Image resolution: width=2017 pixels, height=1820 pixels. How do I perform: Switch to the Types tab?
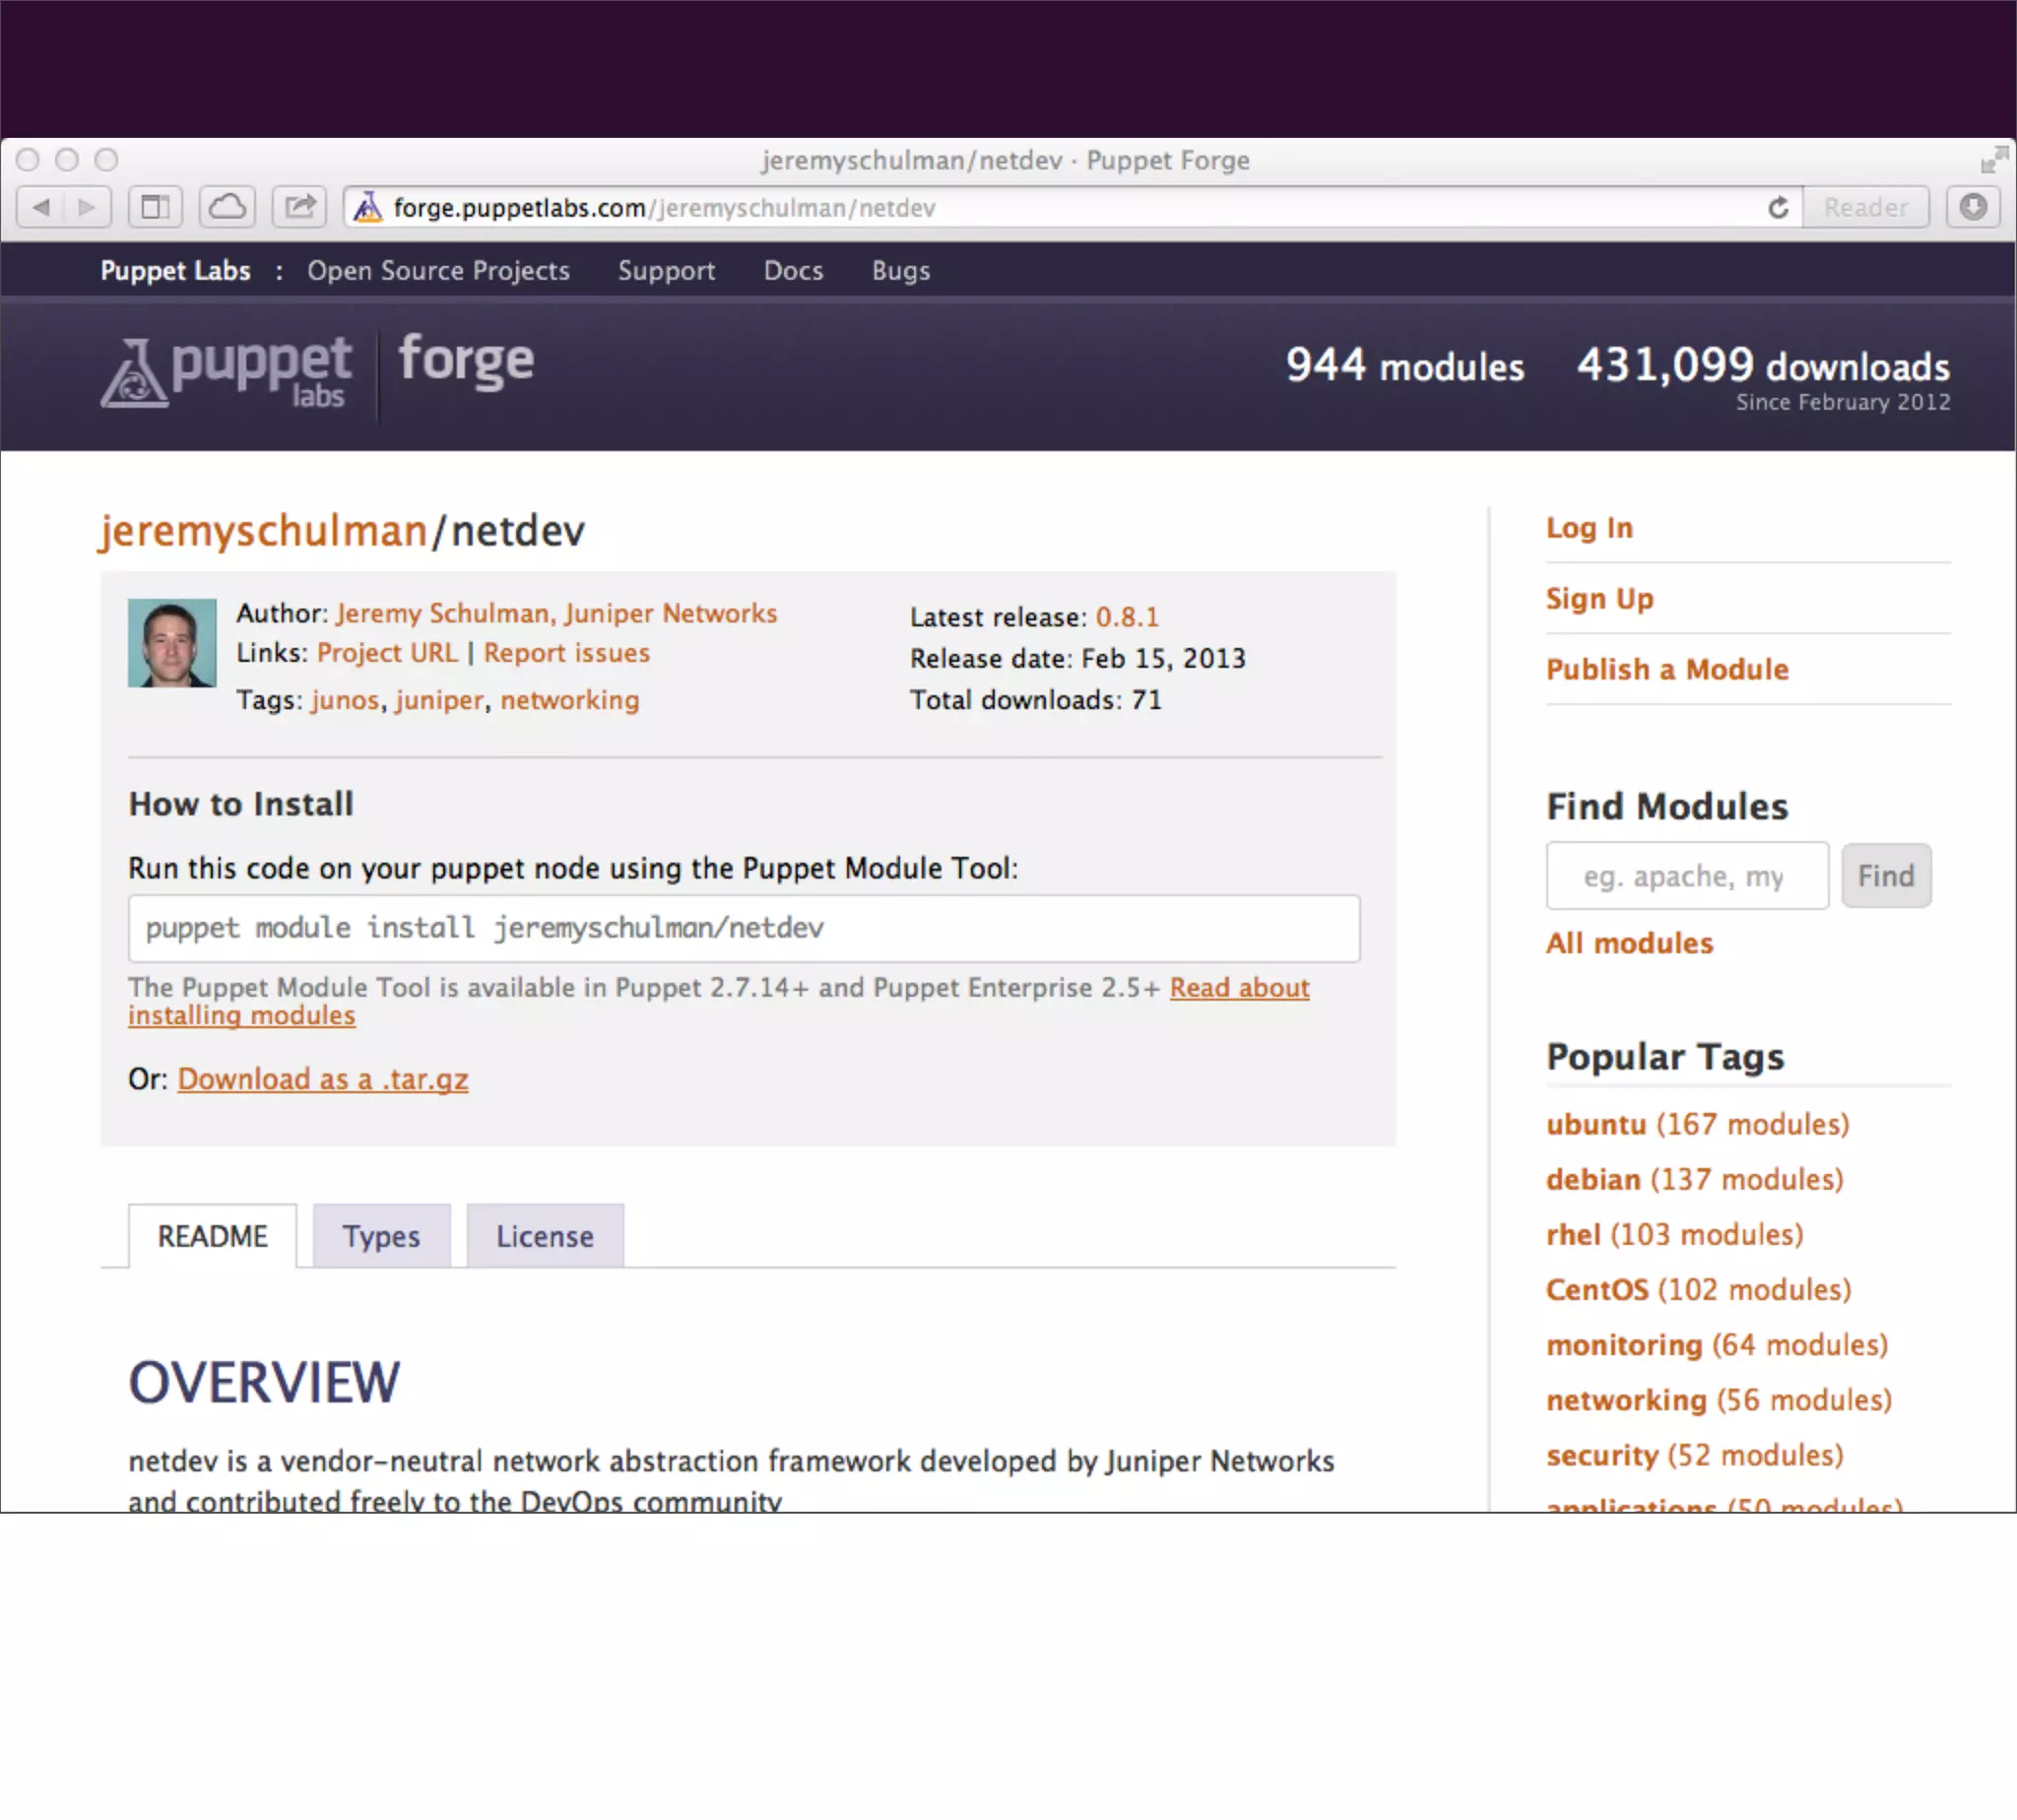coord(381,1236)
